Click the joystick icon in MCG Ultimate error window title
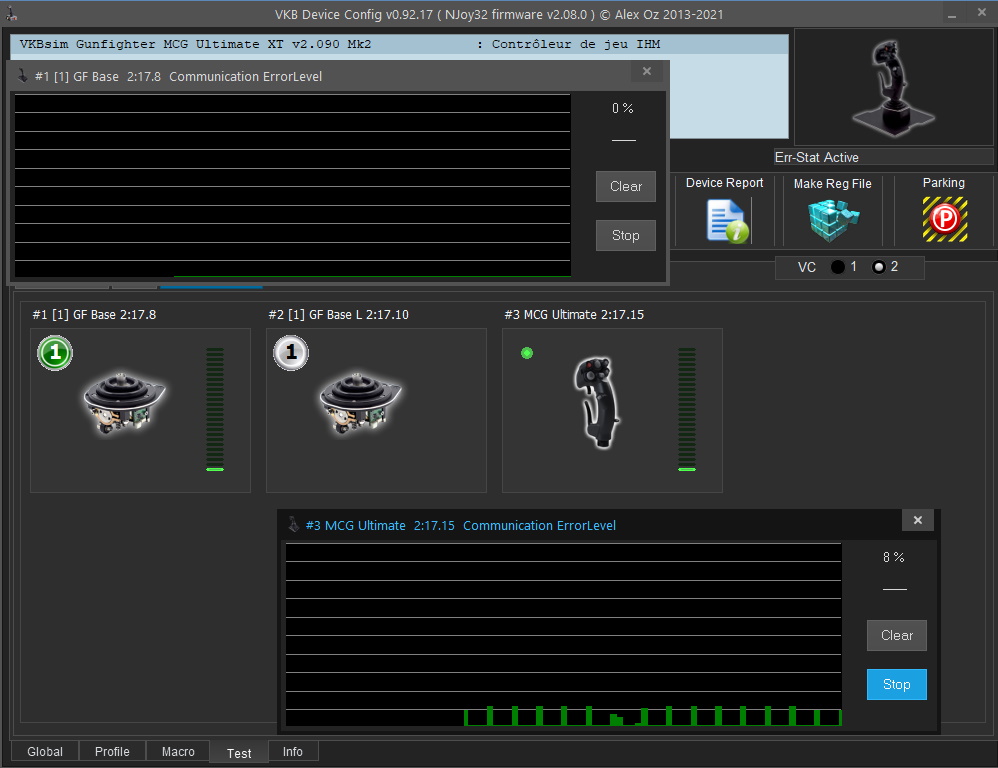The width and height of the screenshot is (998, 768). pyautogui.click(x=293, y=525)
